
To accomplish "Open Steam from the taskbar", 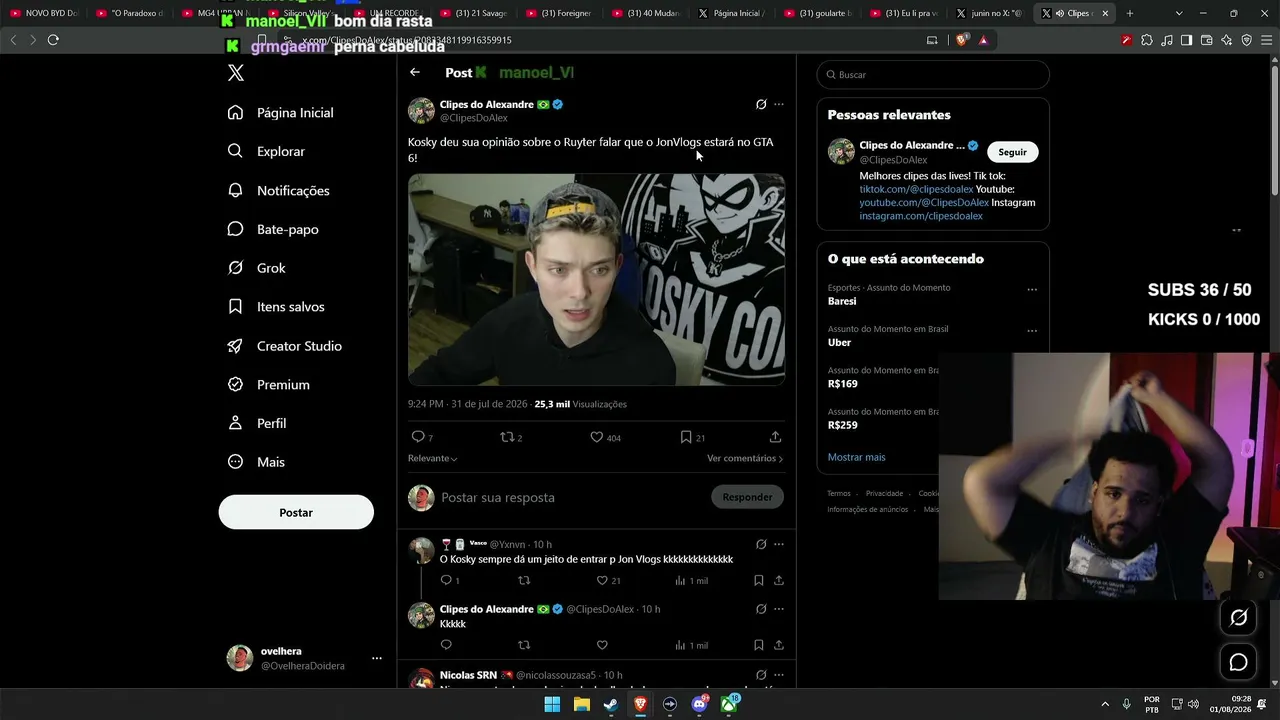I will [x=611, y=704].
